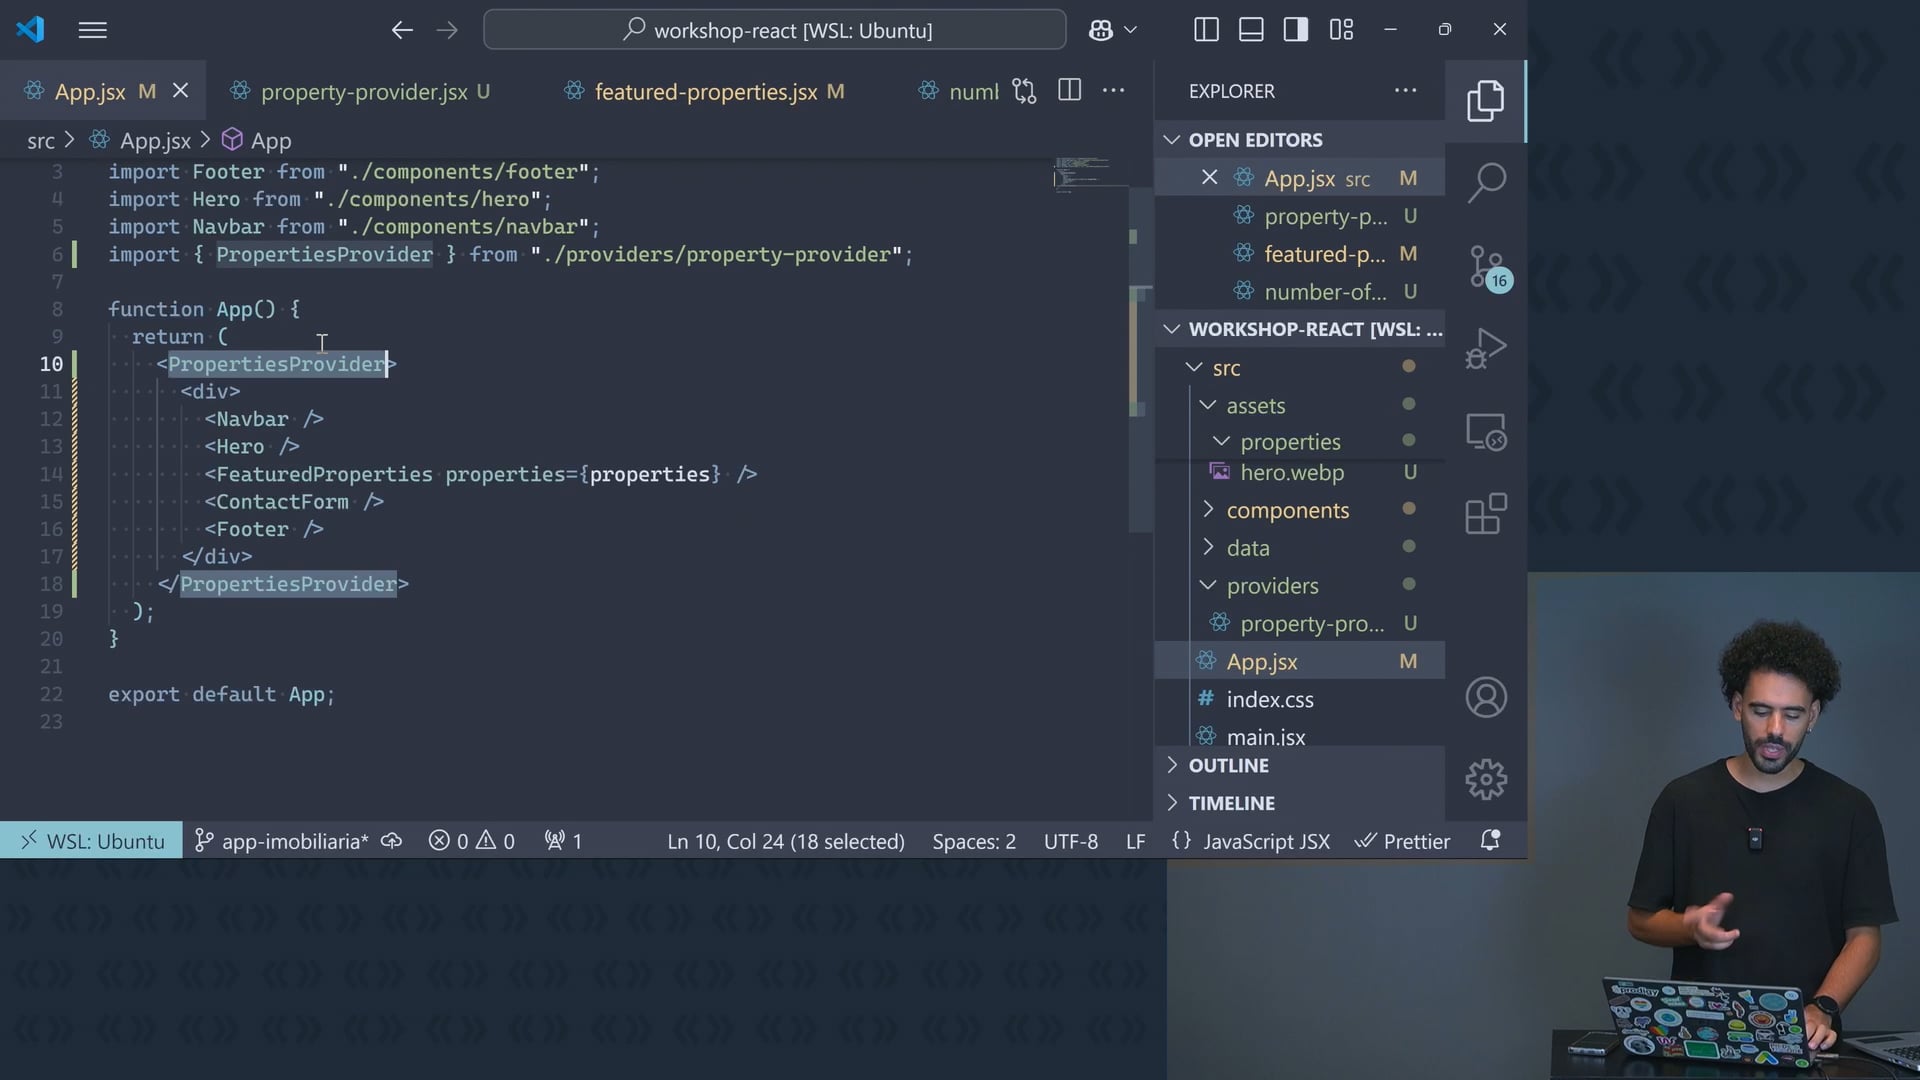Click the Split Editor Right icon
The width and height of the screenshot is (1920, 1080).
pyautogui.click(x=1069, y=91)
